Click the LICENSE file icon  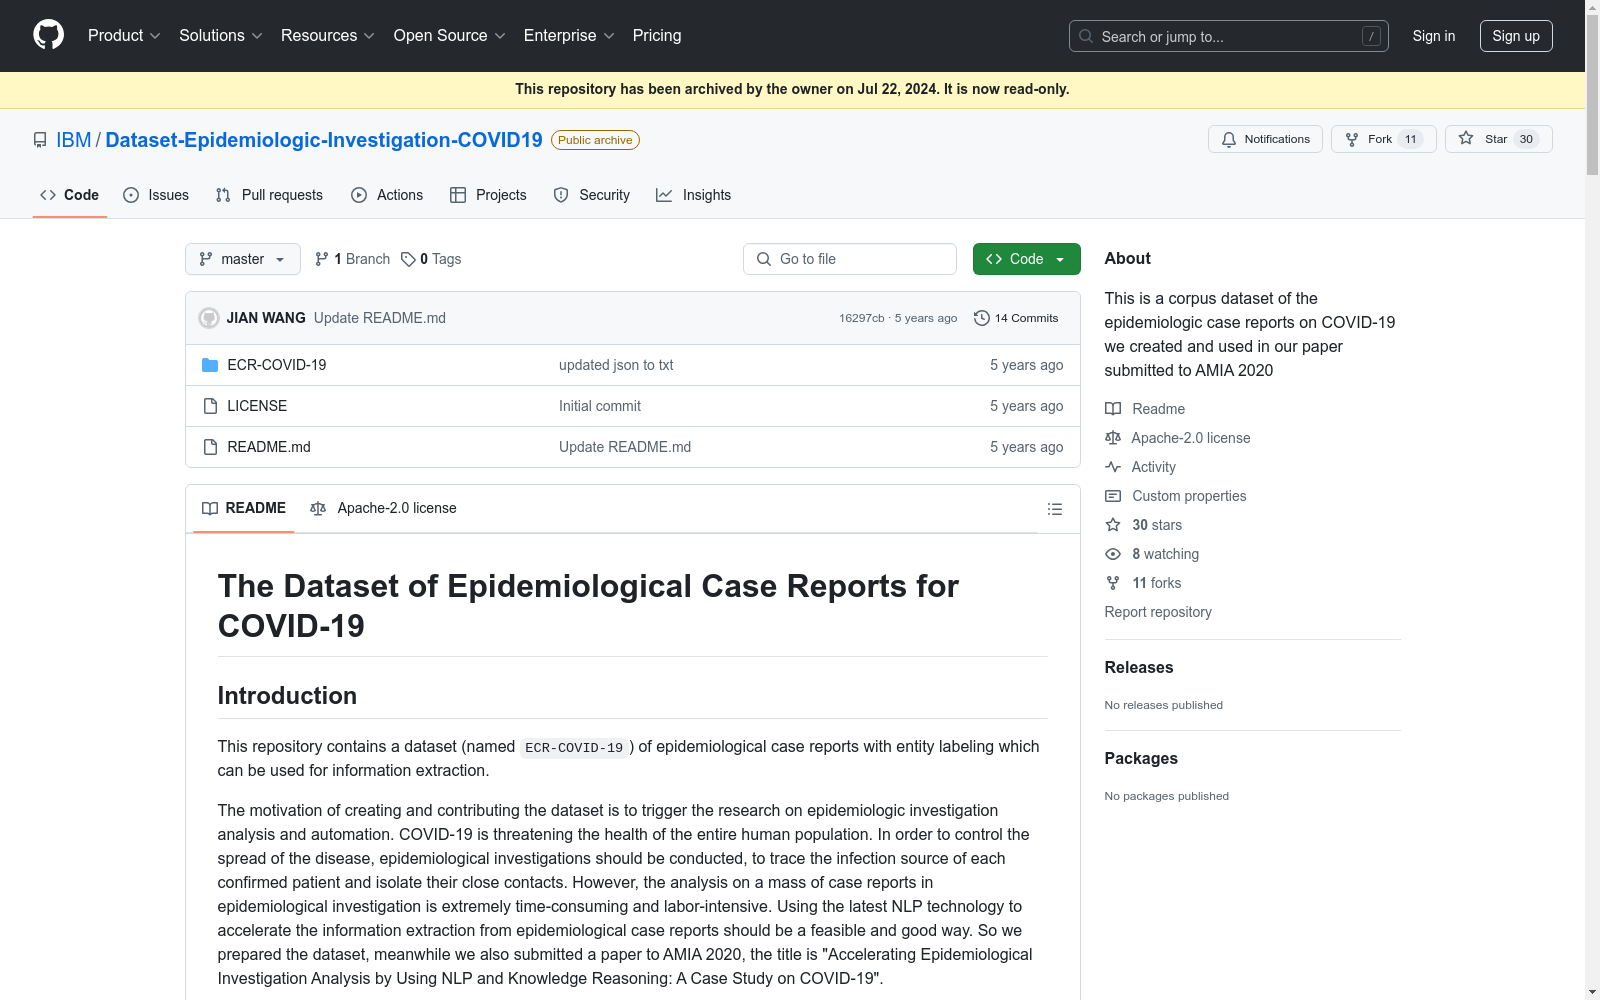click(x=210, y=406)
